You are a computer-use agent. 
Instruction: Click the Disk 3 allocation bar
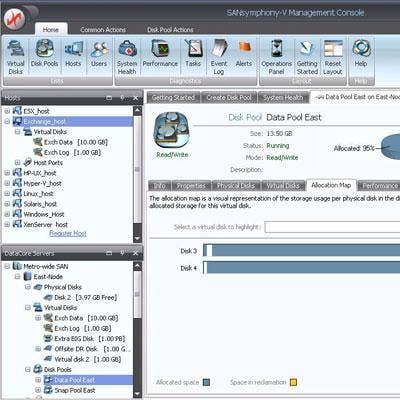click(x=302, y=250)
